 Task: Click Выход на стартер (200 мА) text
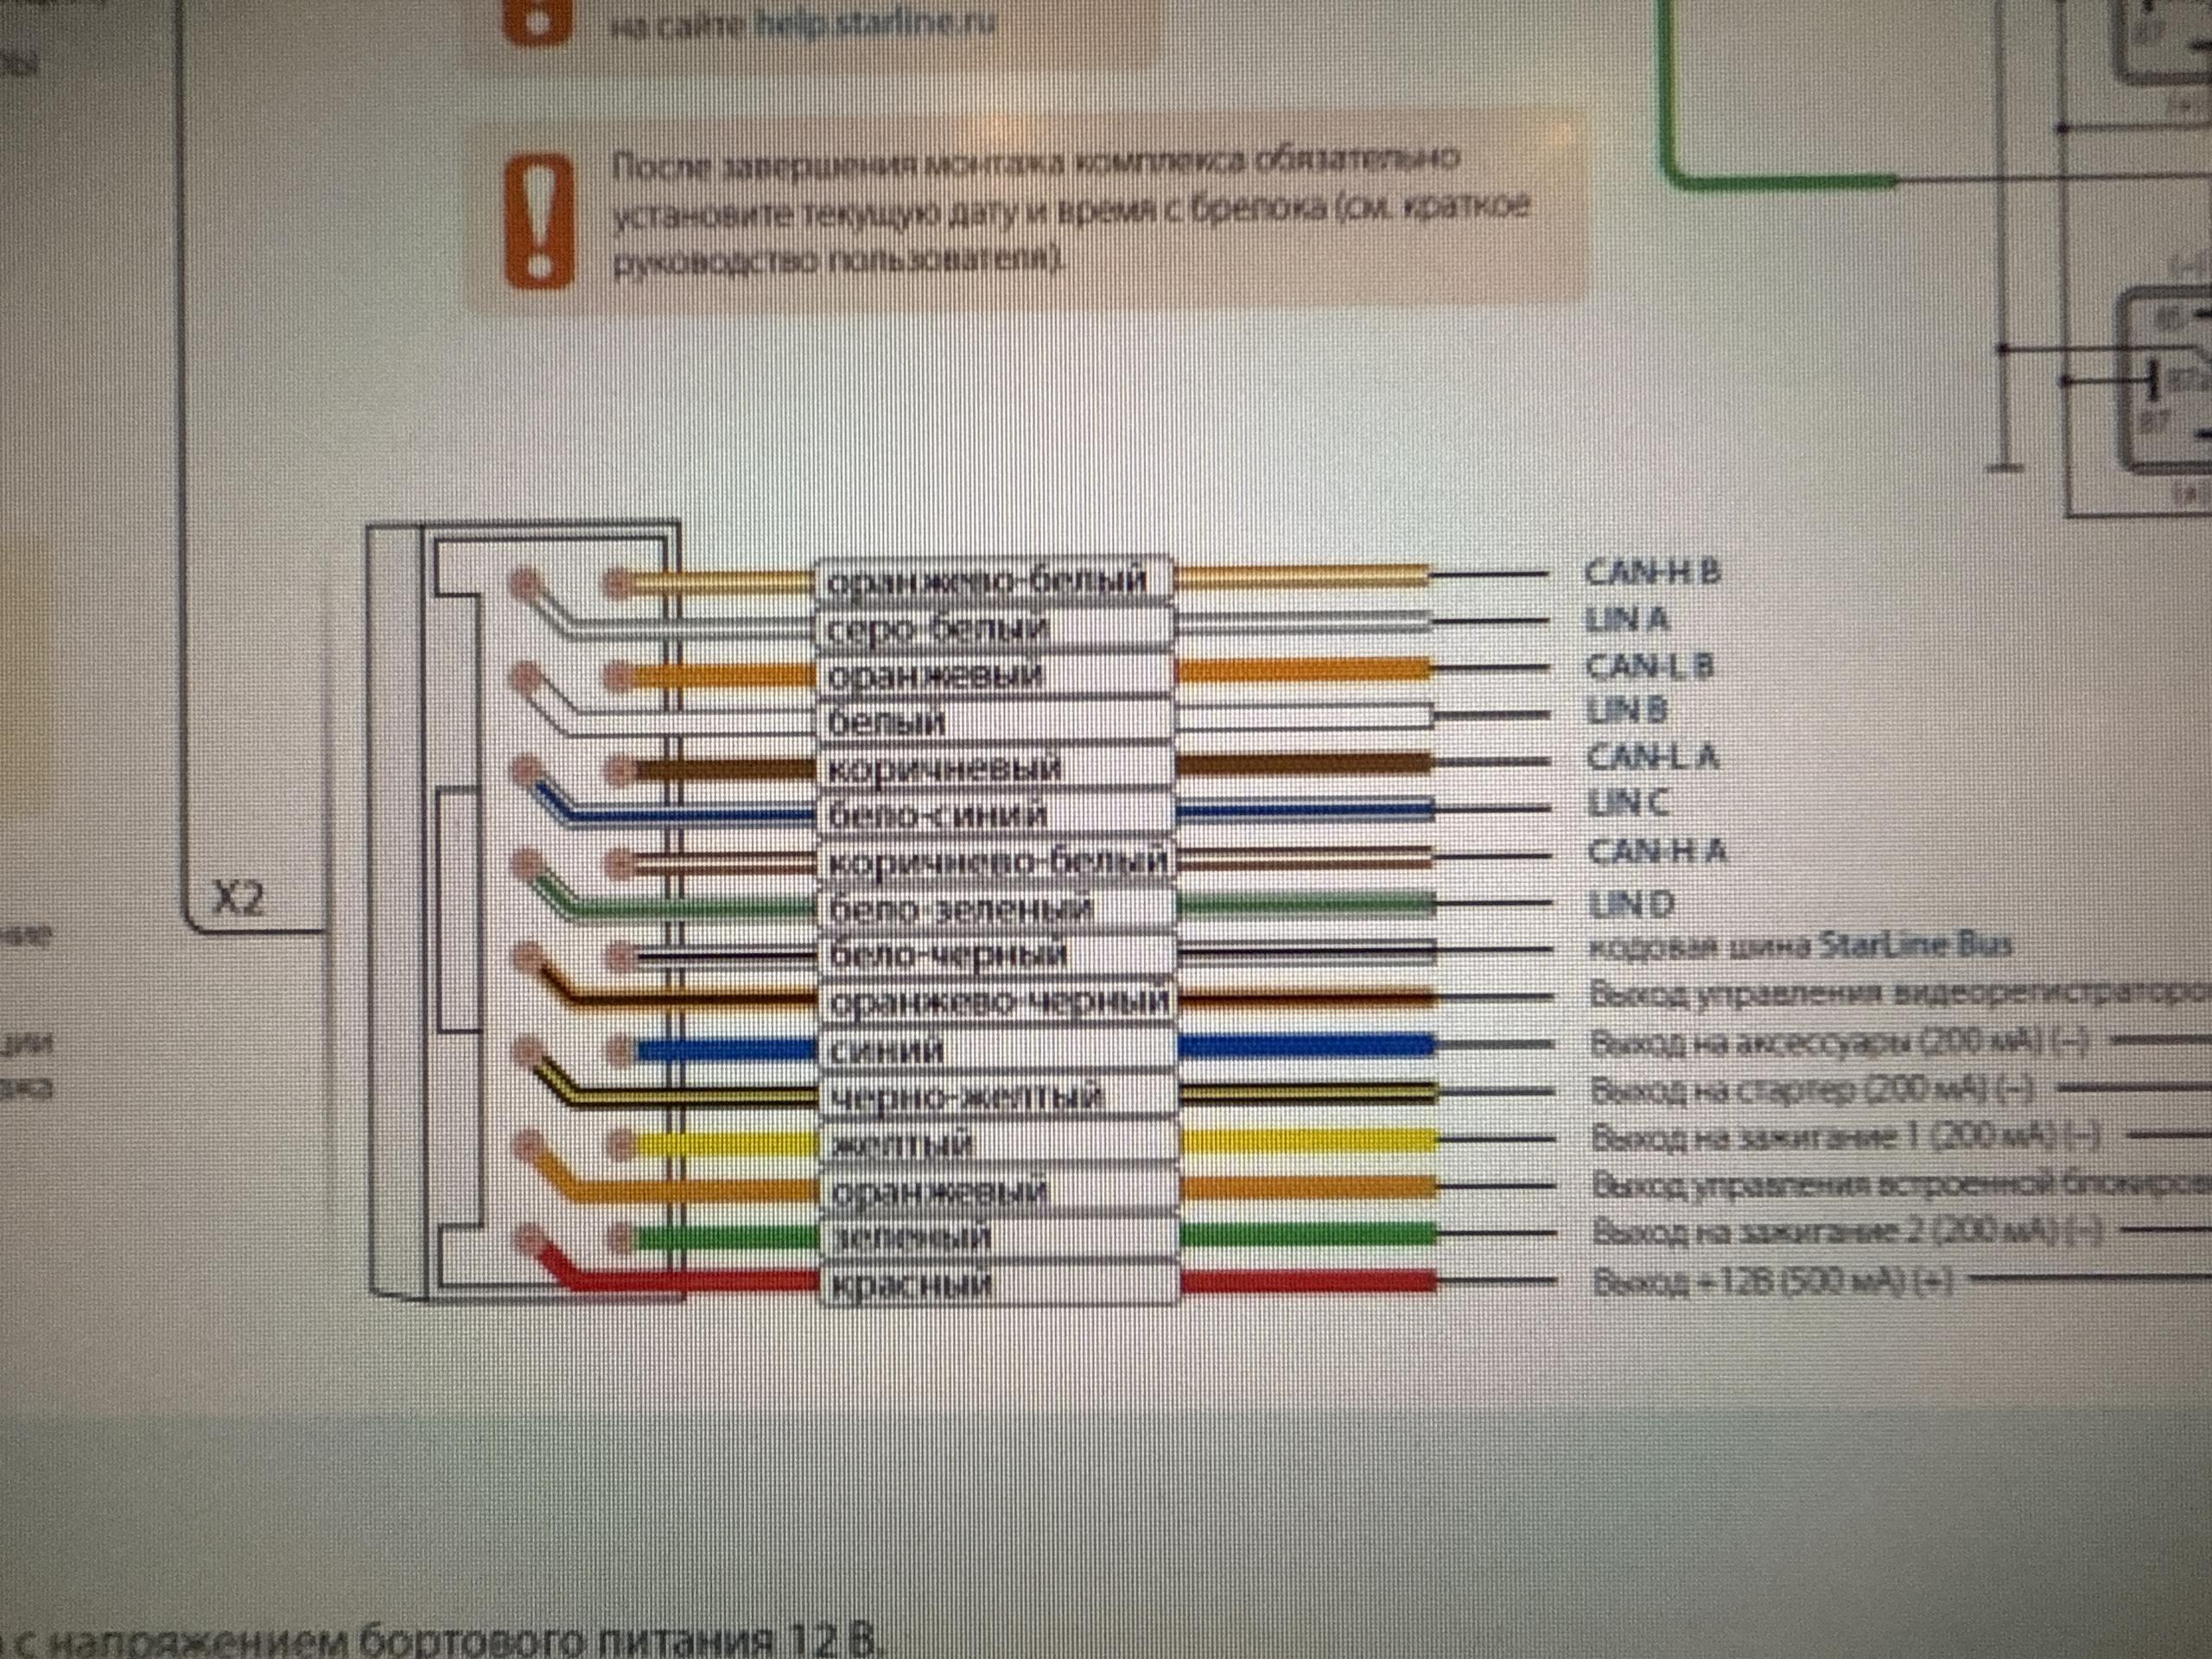tap(1813, 1089)
